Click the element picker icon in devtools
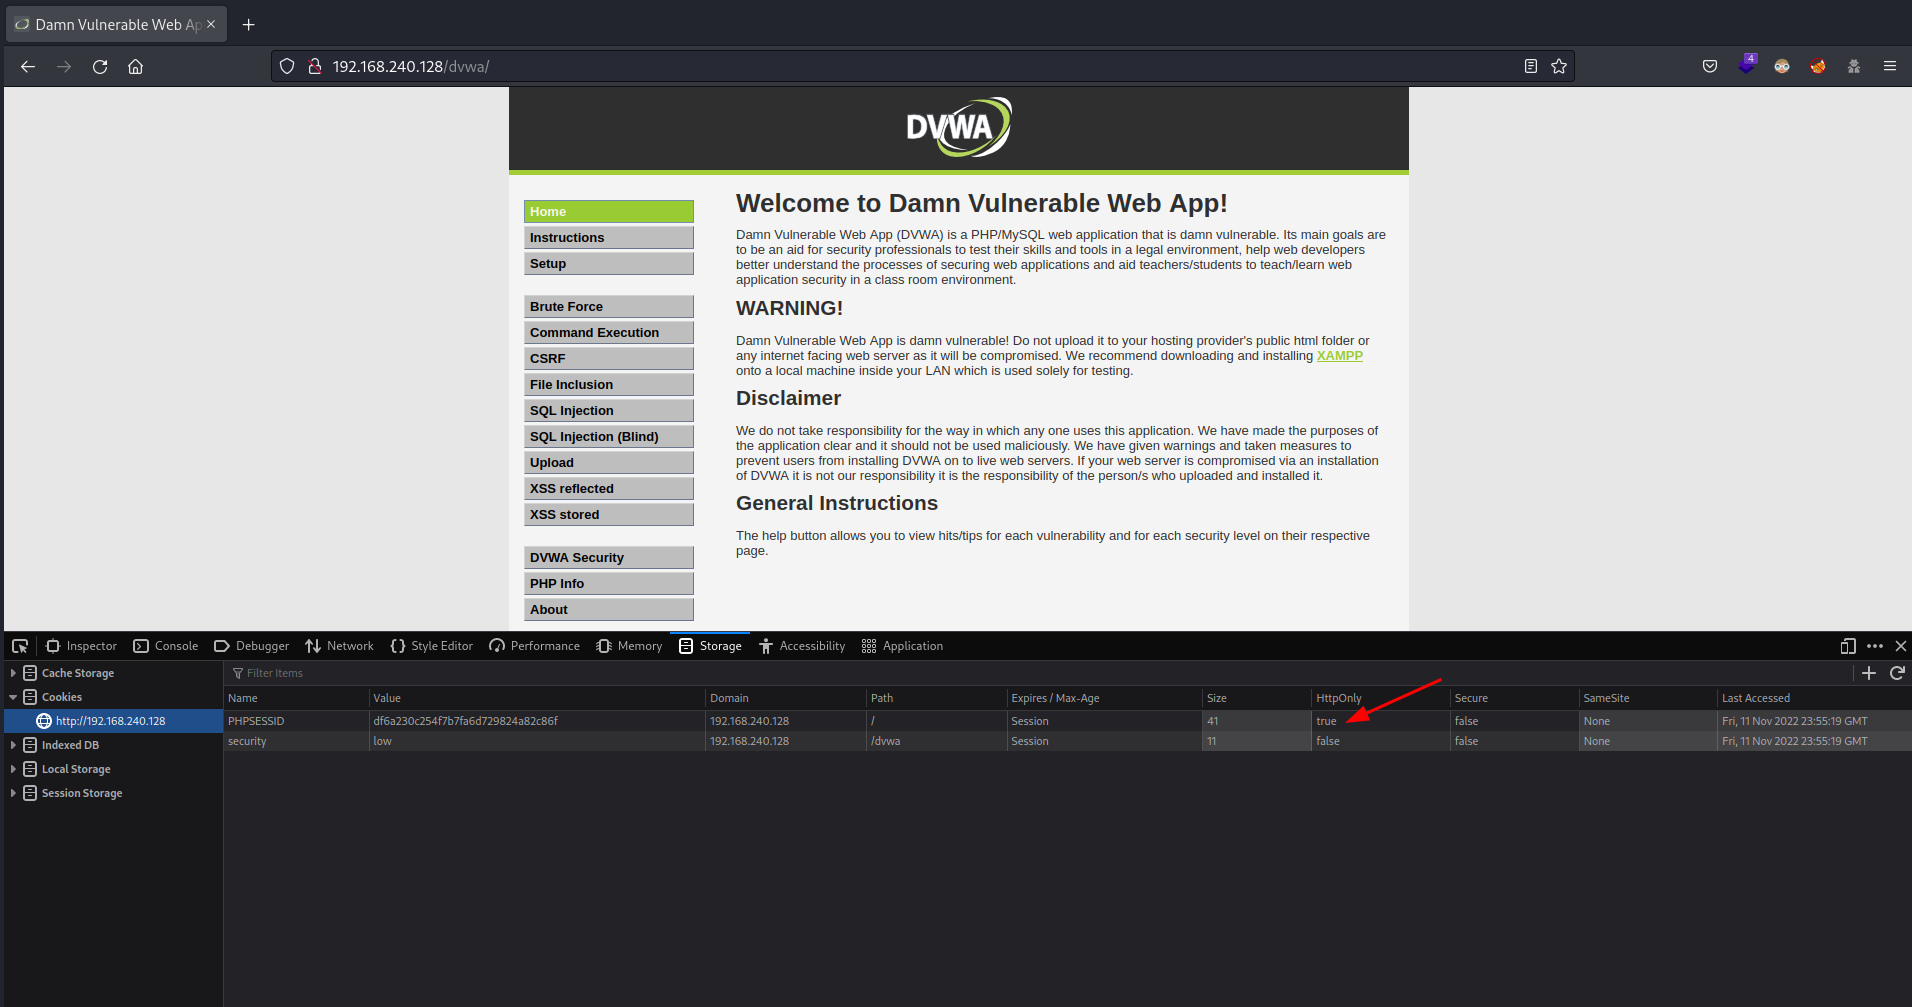 [20, 646]
